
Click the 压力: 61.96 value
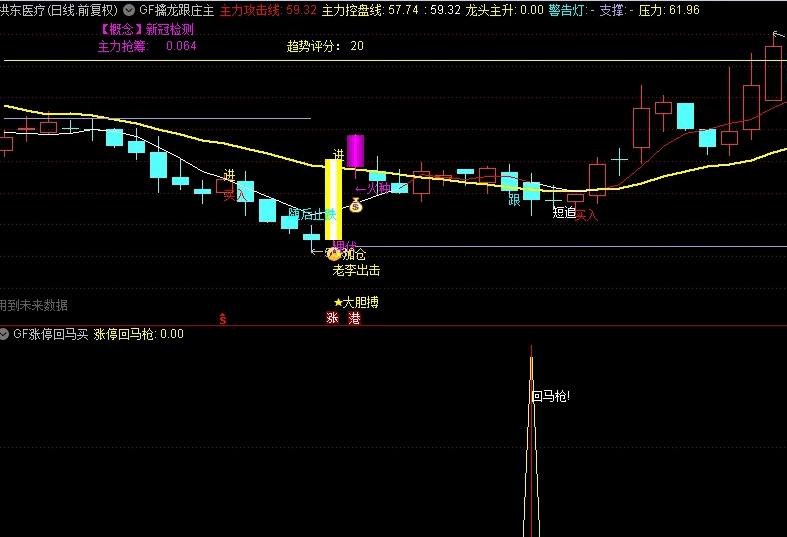(669, 10)
